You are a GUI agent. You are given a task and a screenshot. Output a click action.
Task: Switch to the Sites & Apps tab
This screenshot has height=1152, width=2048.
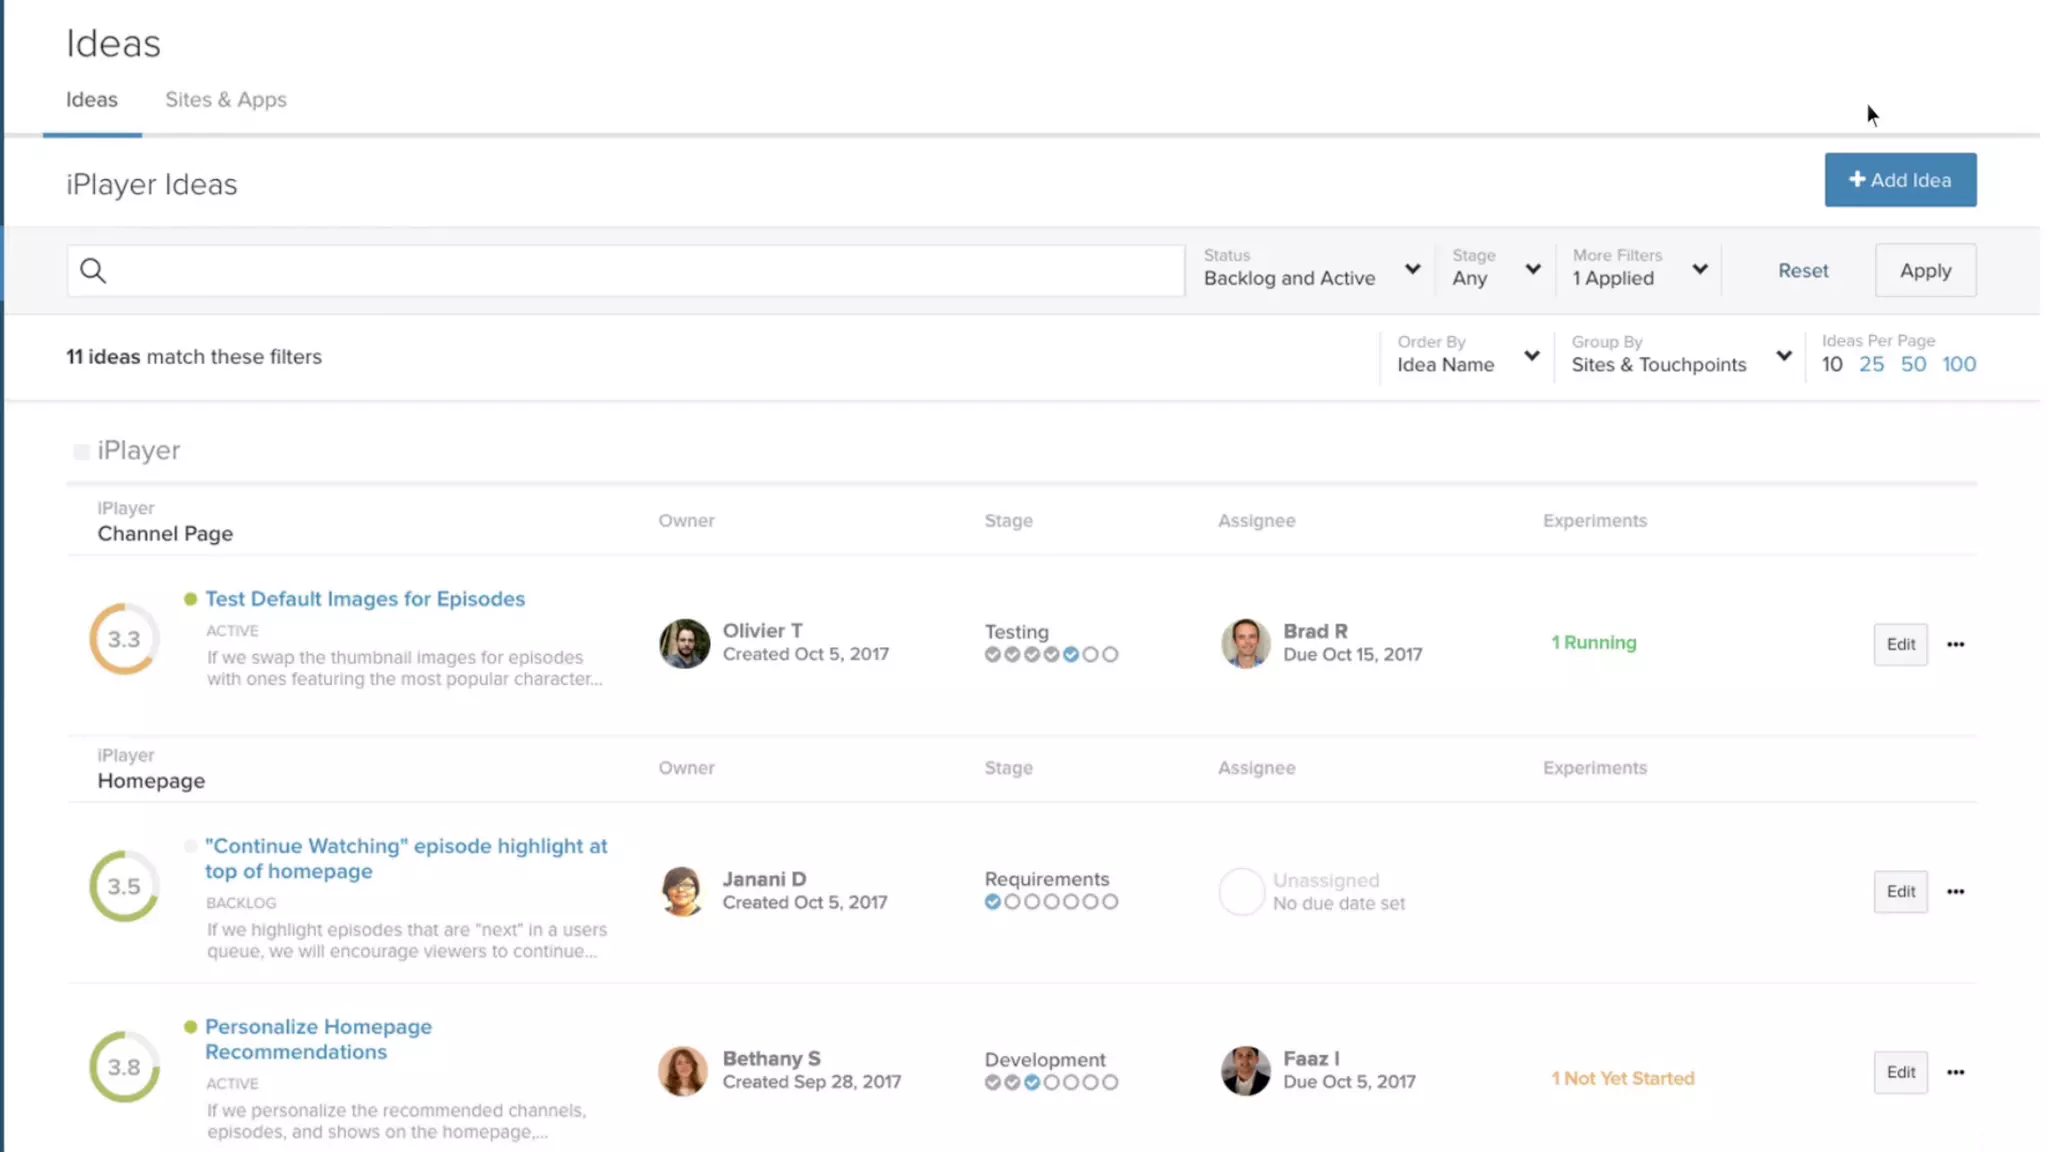[226, 100]
